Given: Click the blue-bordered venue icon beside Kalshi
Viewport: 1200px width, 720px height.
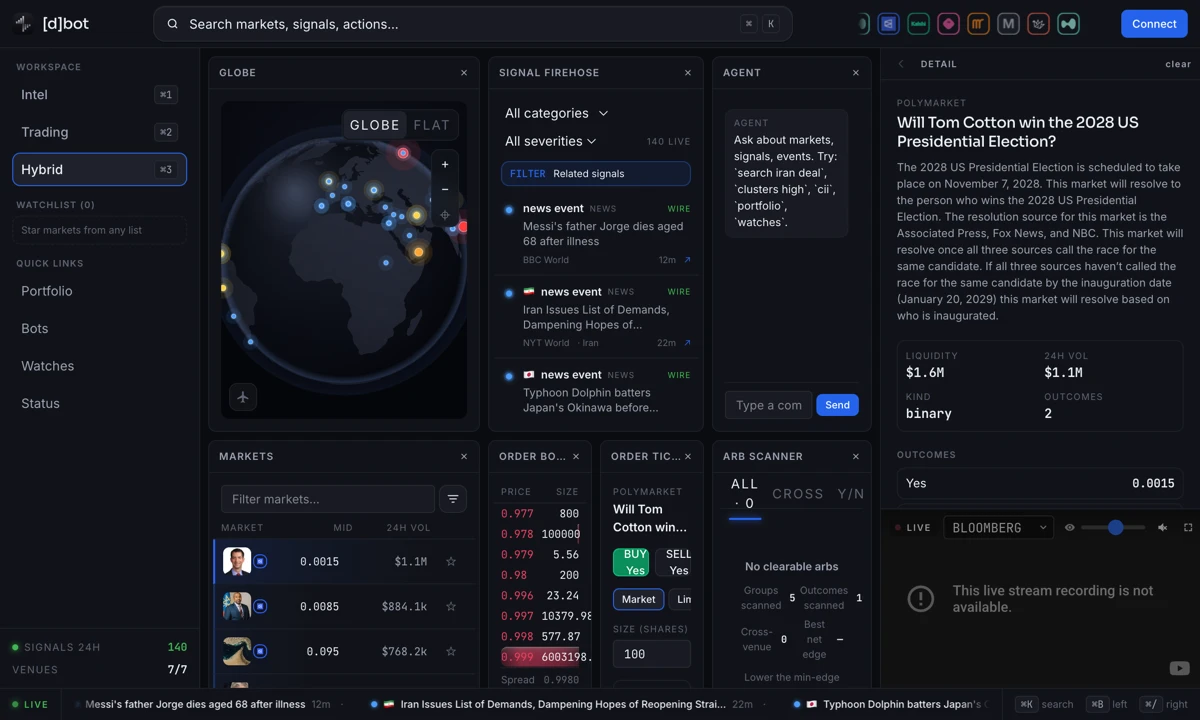Looking at the screenshot, I should [888, 24].
